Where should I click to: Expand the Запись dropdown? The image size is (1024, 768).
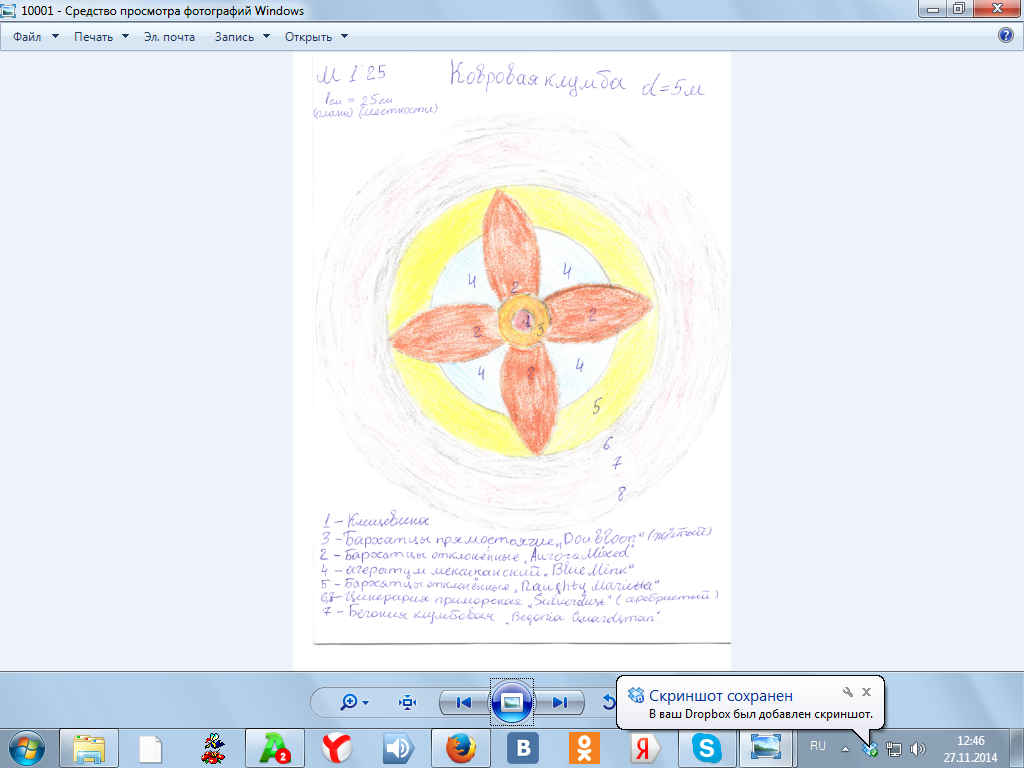(x=242, y=37)
